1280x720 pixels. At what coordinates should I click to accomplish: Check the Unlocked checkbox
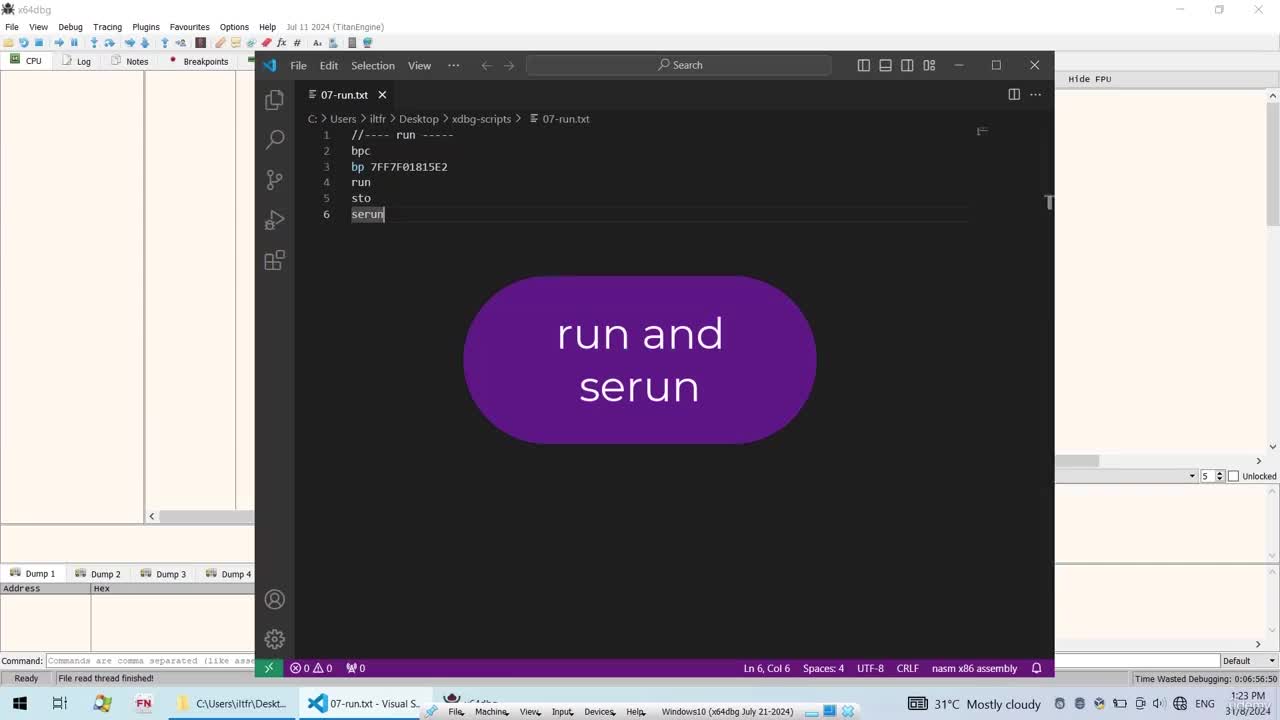pos(1233,476)
